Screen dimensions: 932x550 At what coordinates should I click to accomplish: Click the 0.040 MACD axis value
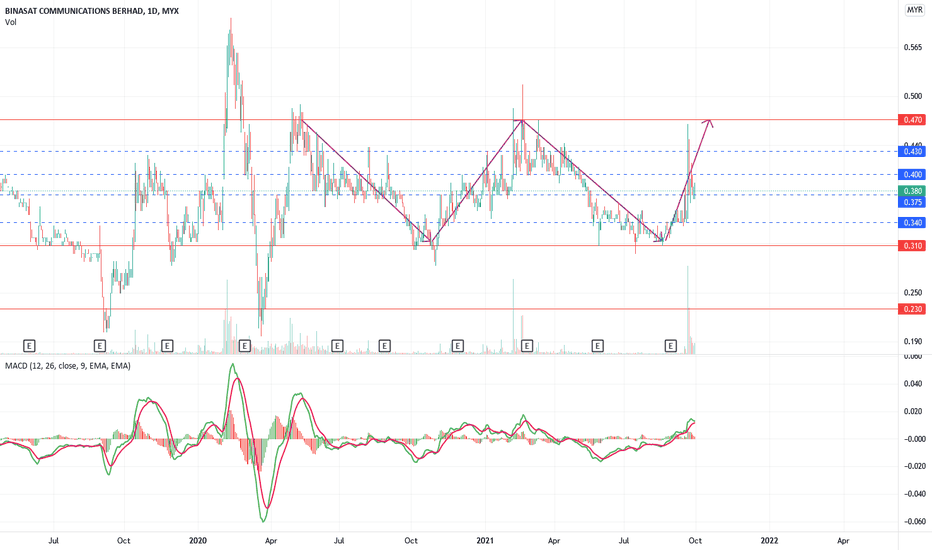click(913, 384)
